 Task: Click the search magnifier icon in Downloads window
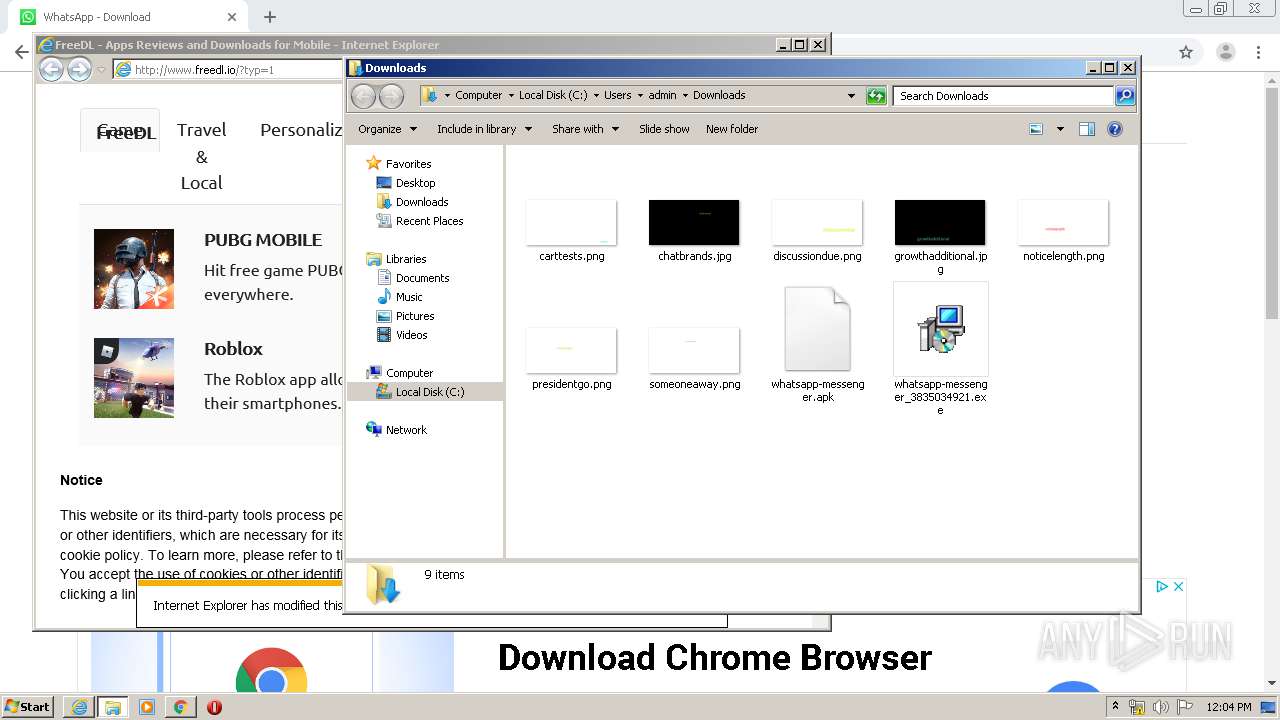1125,96
